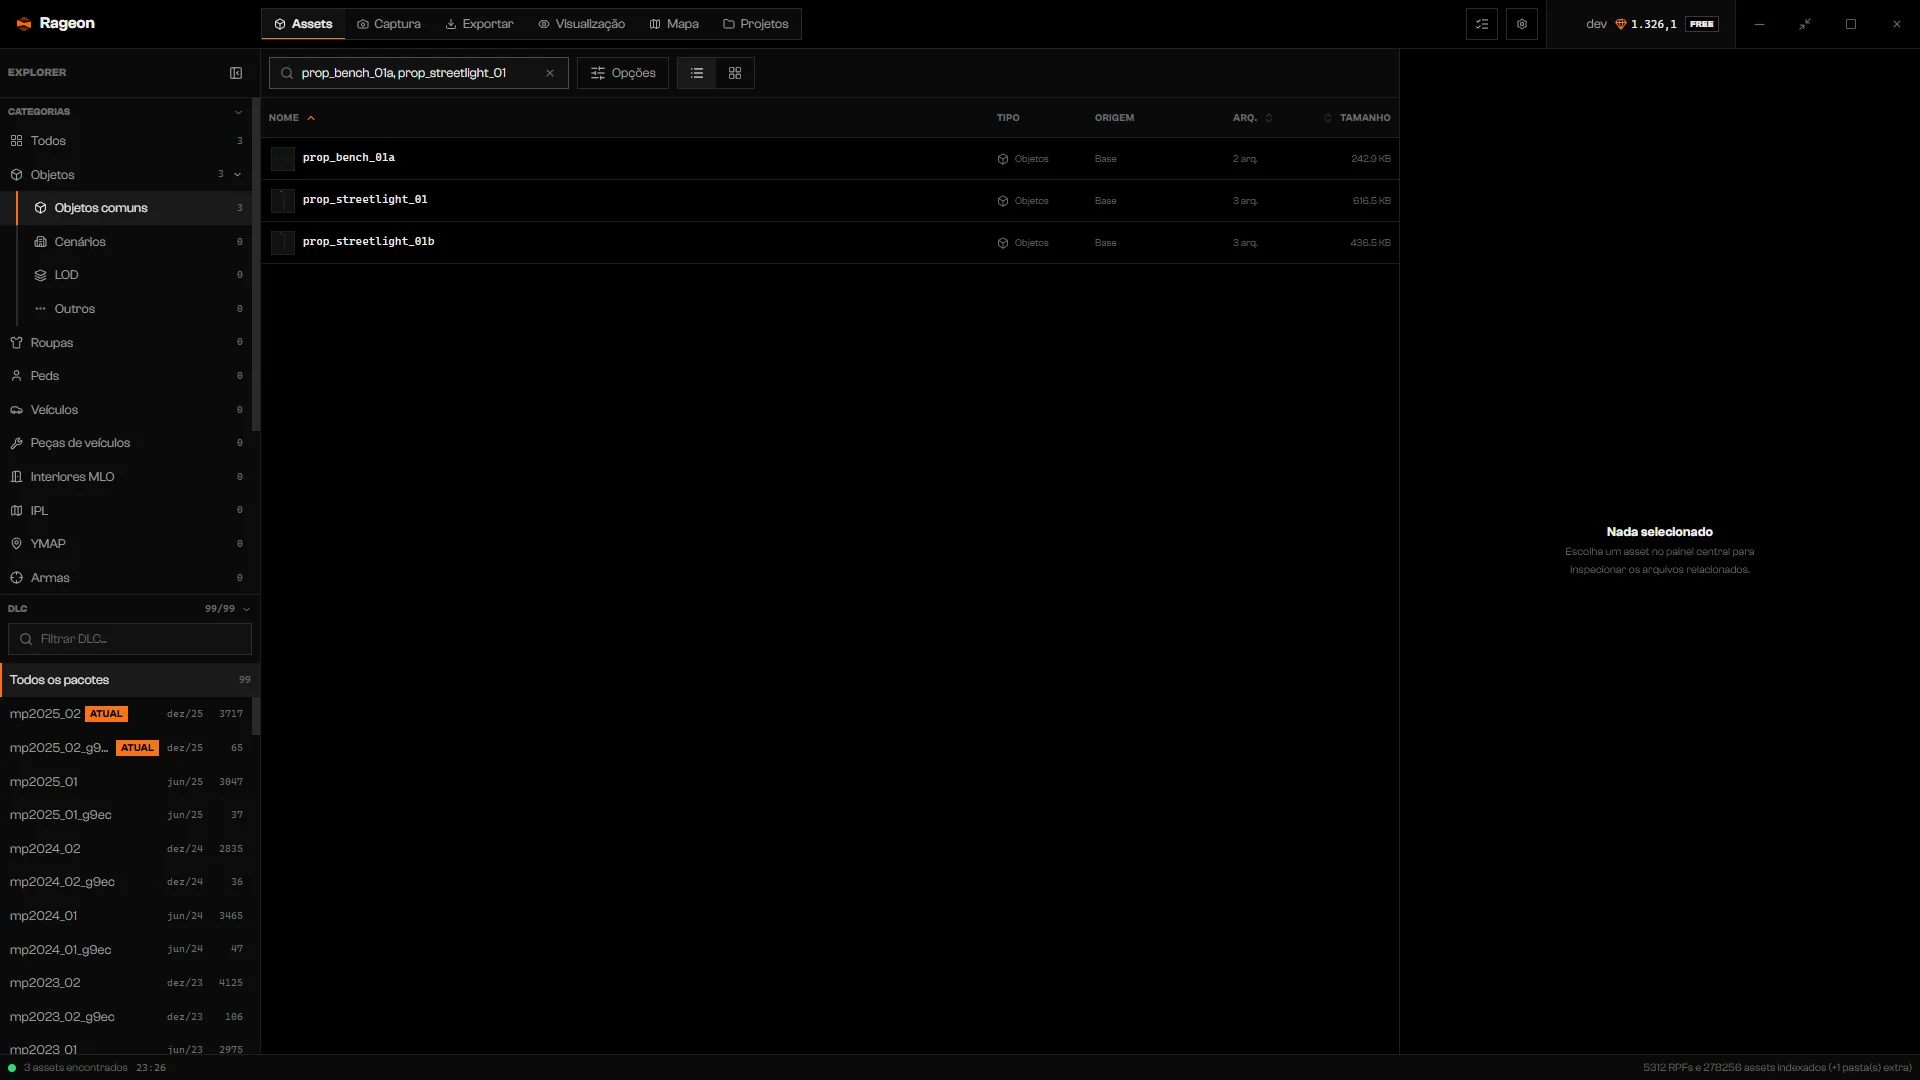Screen dimensions: 1920x1080
Task: Switch to list view layout
Action: (x=697, y=73)
